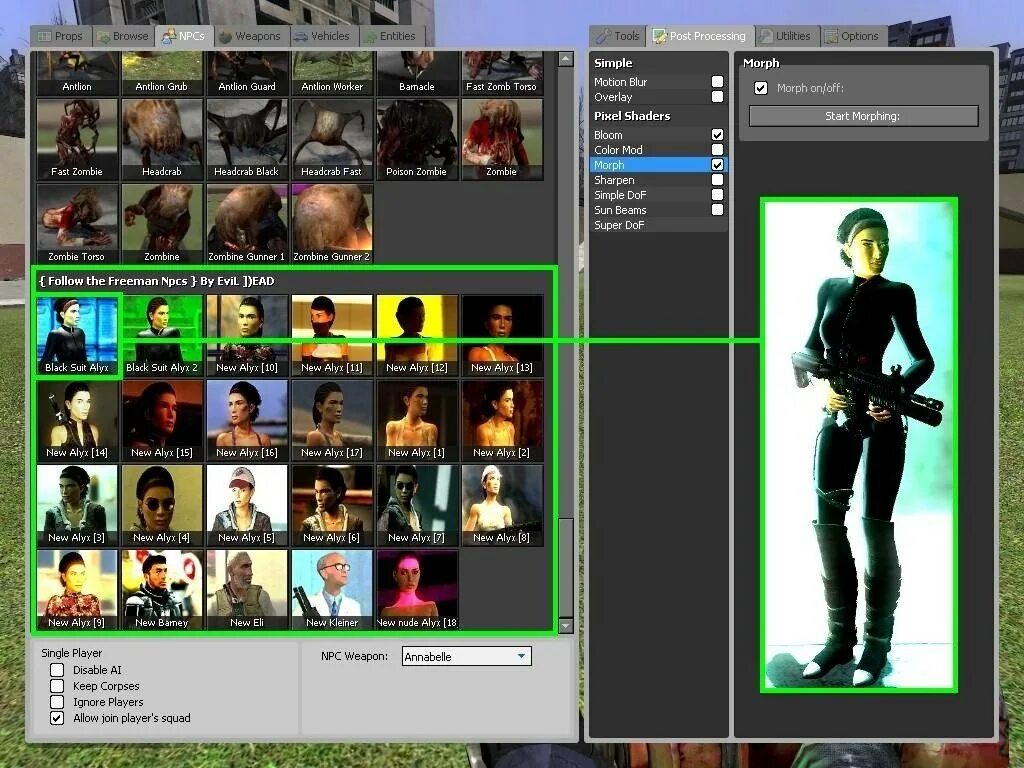Select New Alyx [9] icon
Image resolution: width=1024 pixels, height=768 pixels.
(x=77, y=590)
